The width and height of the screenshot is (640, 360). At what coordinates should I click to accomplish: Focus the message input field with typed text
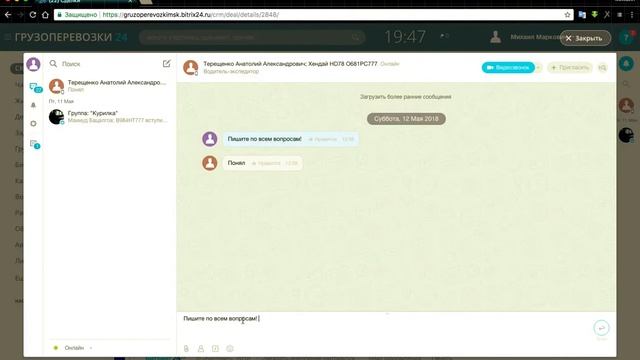[384, 327]
